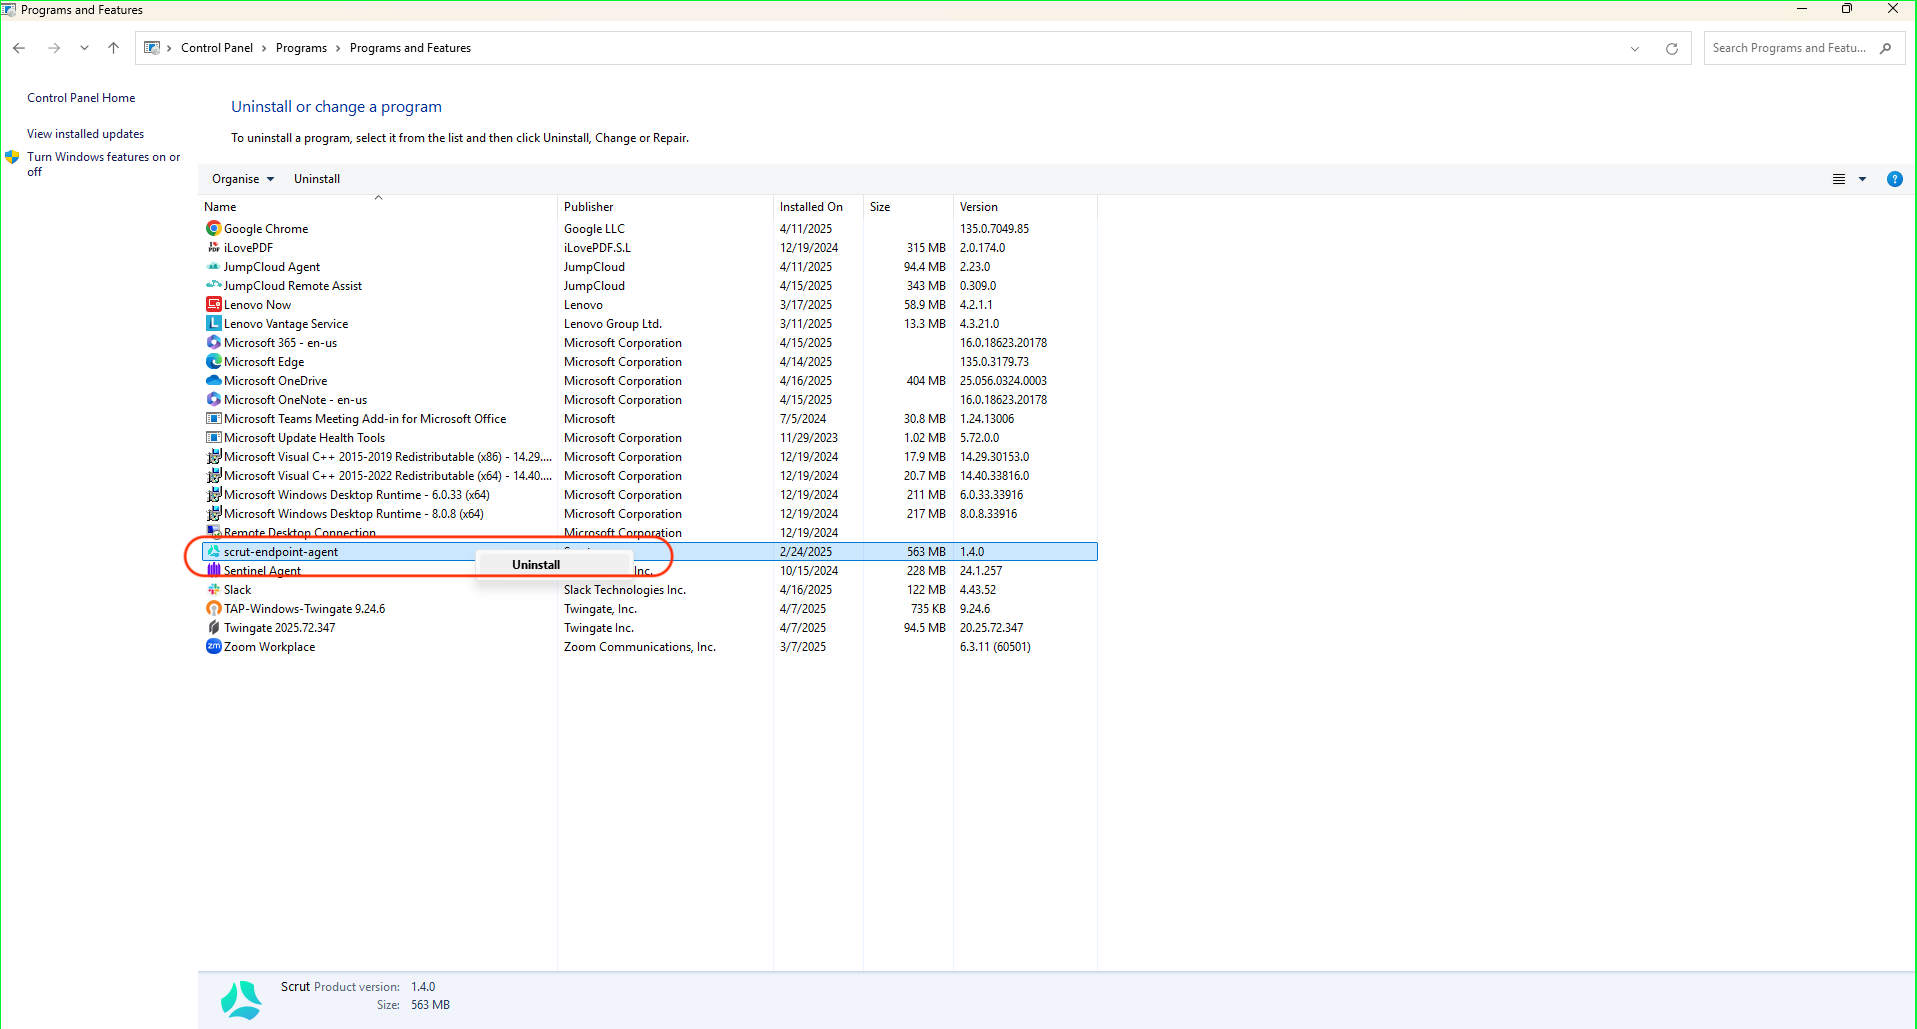Select the Remote Desktop Connection row

click(x=650, y=532)
